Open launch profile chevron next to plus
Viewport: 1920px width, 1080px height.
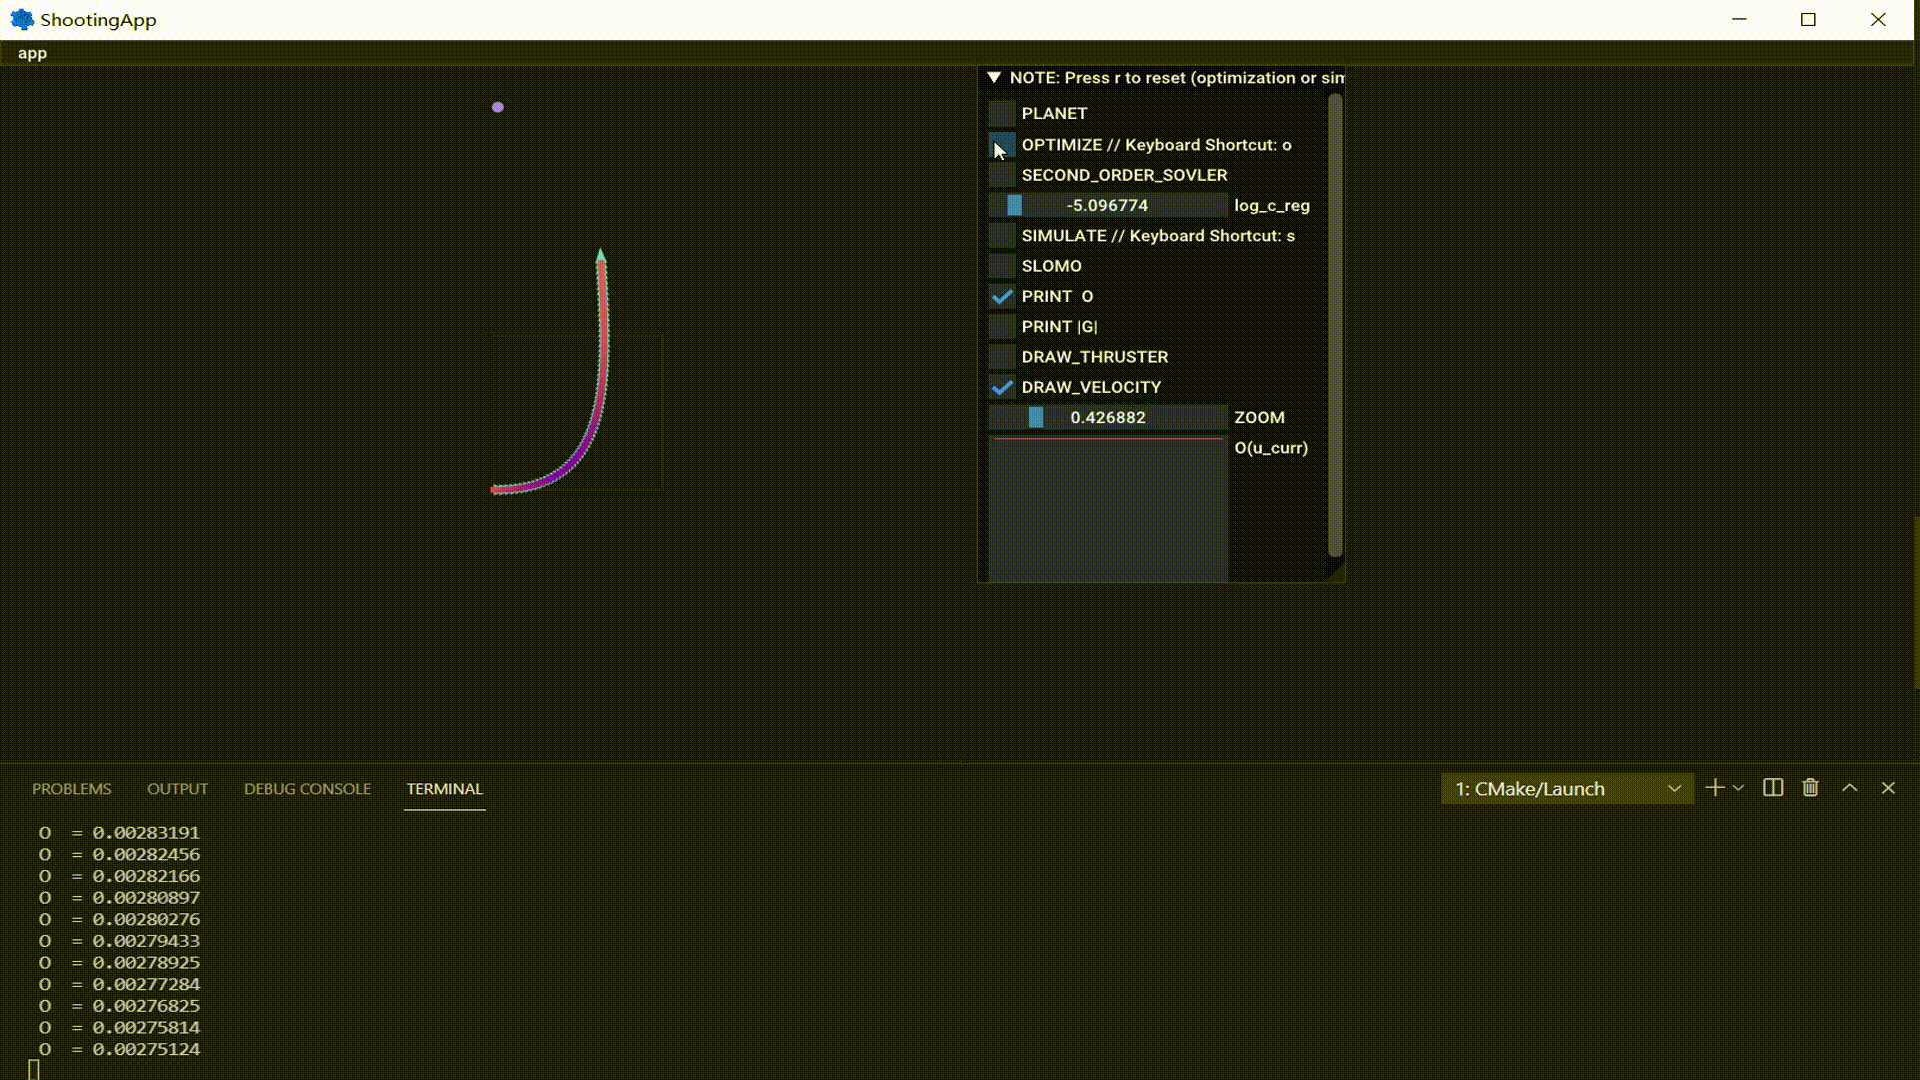coord(1738,788)
